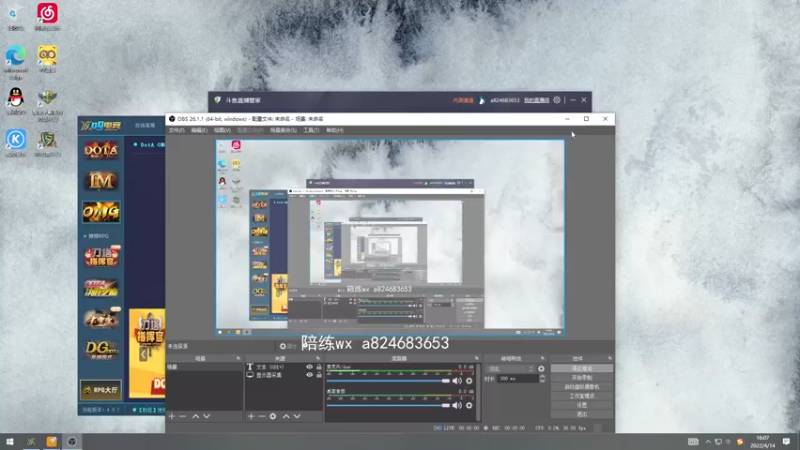Open settings gear for 桌面音频 mixer track
This screenshot has height=450, width=800.
469,405
